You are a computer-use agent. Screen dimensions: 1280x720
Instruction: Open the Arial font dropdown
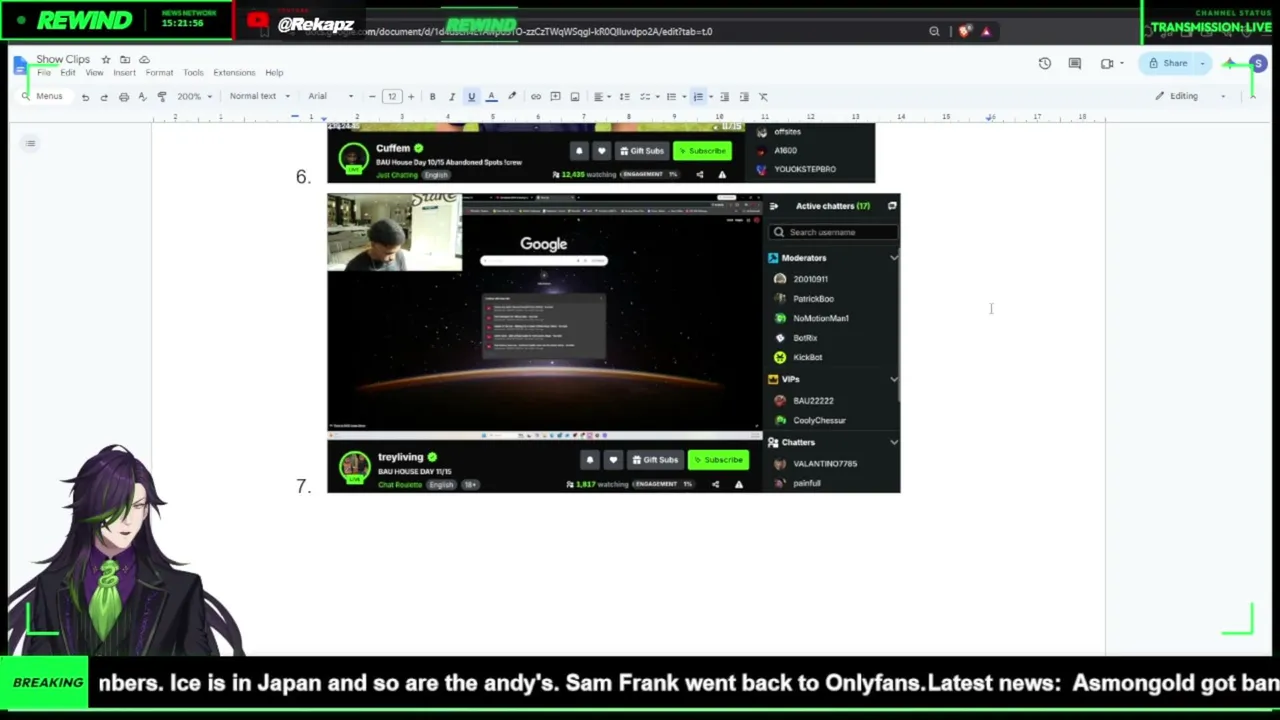point(331,97)
